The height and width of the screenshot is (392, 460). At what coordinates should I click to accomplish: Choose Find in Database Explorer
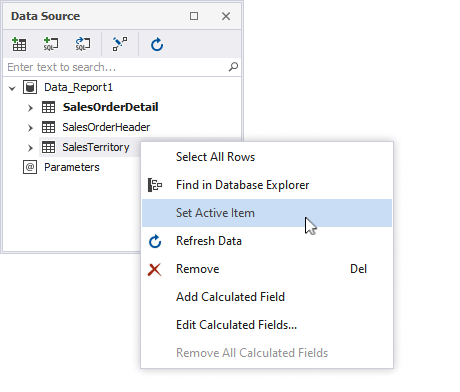point(267,185)
